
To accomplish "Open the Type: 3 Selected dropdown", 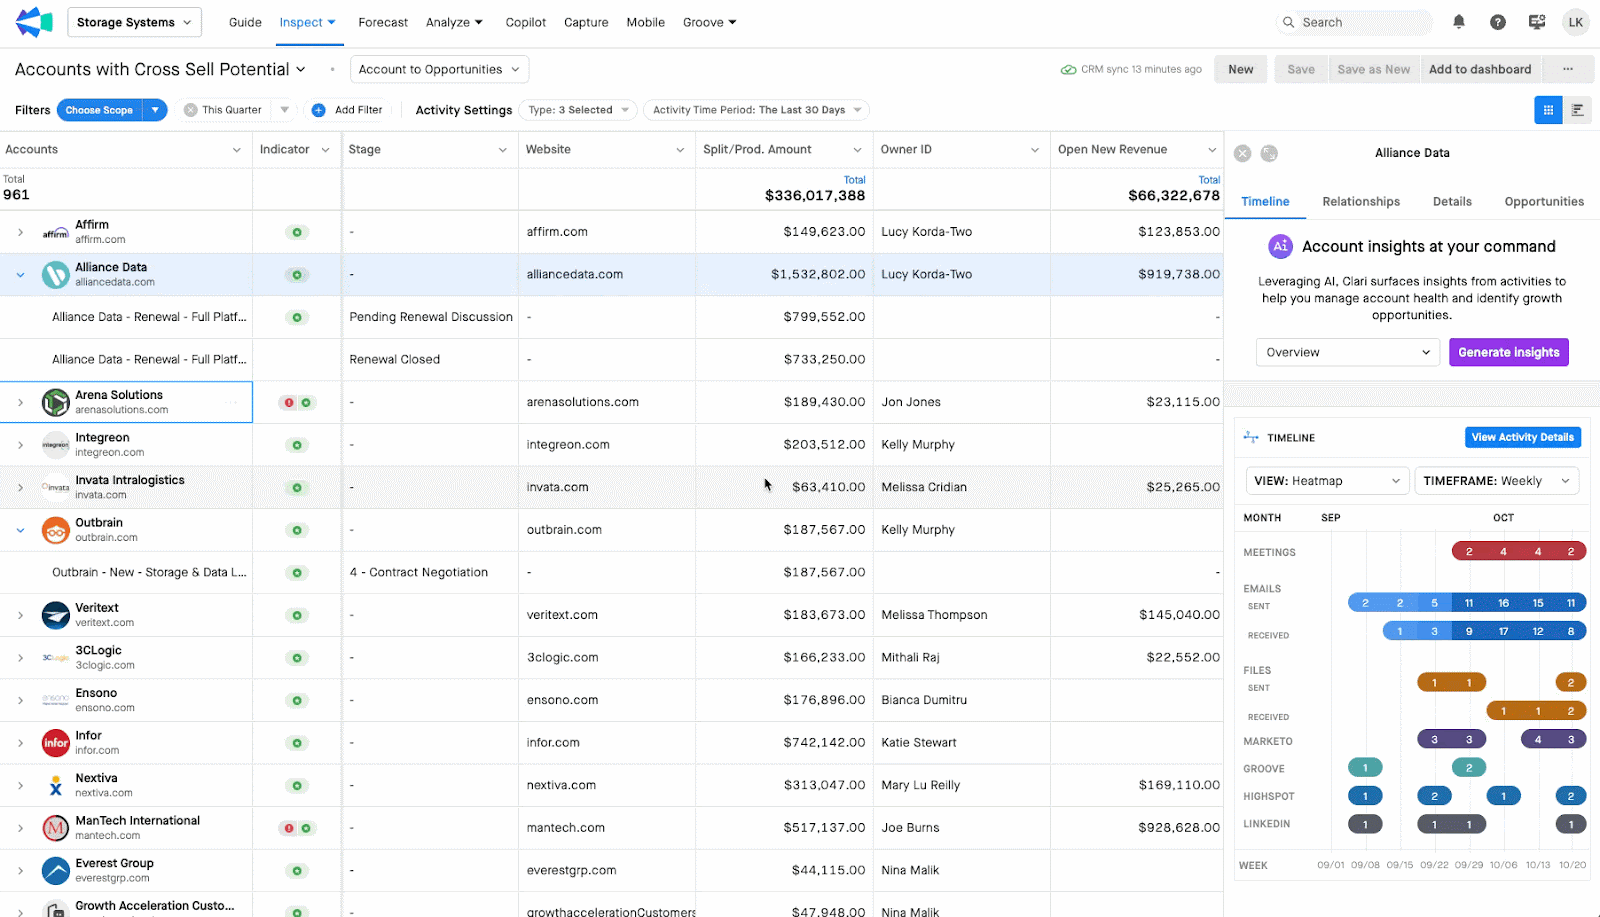I will tap(578, 110).
